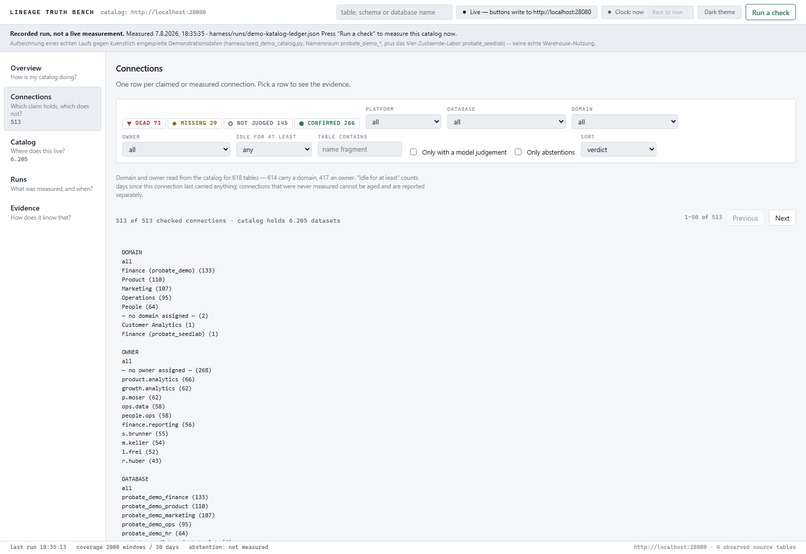This screenshot has height=554, width=806.
Task: Click the Finance (probate_seedlab) (1) entry
Action: coord(170,334)
